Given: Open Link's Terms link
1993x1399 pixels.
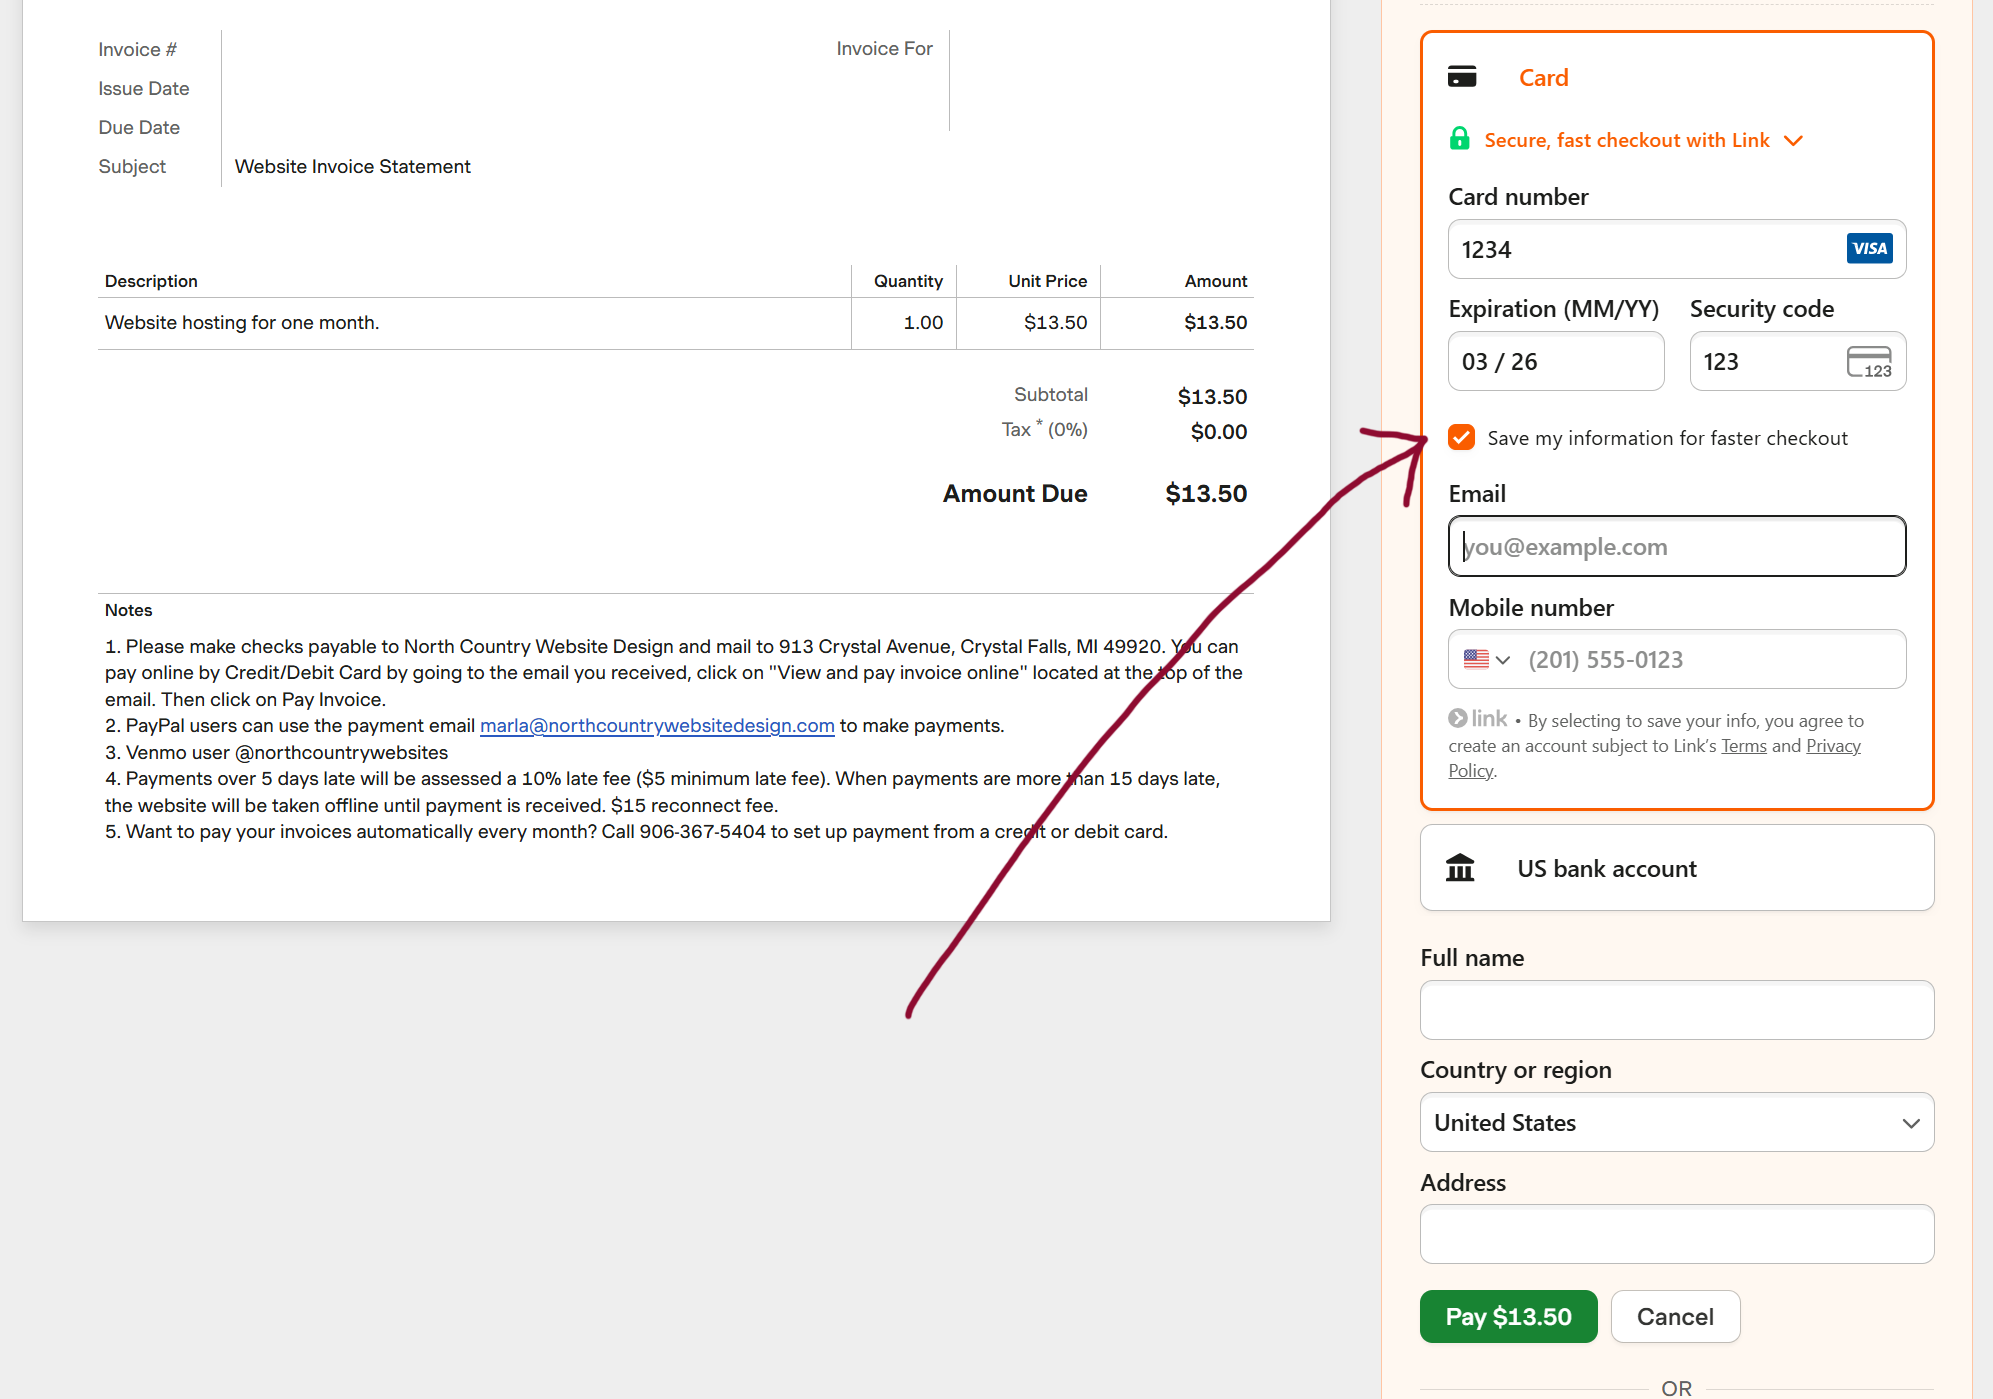Looking at the screenshot, I should (1743, 746).
